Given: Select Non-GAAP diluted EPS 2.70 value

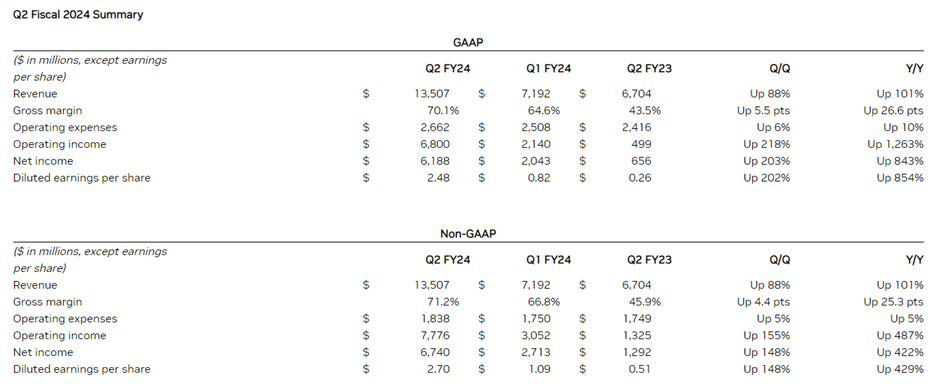Looking at the screenshot, I should coord(438,369).
